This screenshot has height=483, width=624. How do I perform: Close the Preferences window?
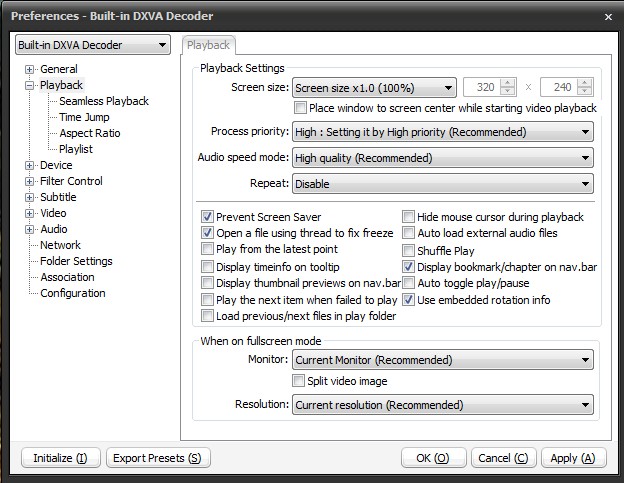point(608,17)
